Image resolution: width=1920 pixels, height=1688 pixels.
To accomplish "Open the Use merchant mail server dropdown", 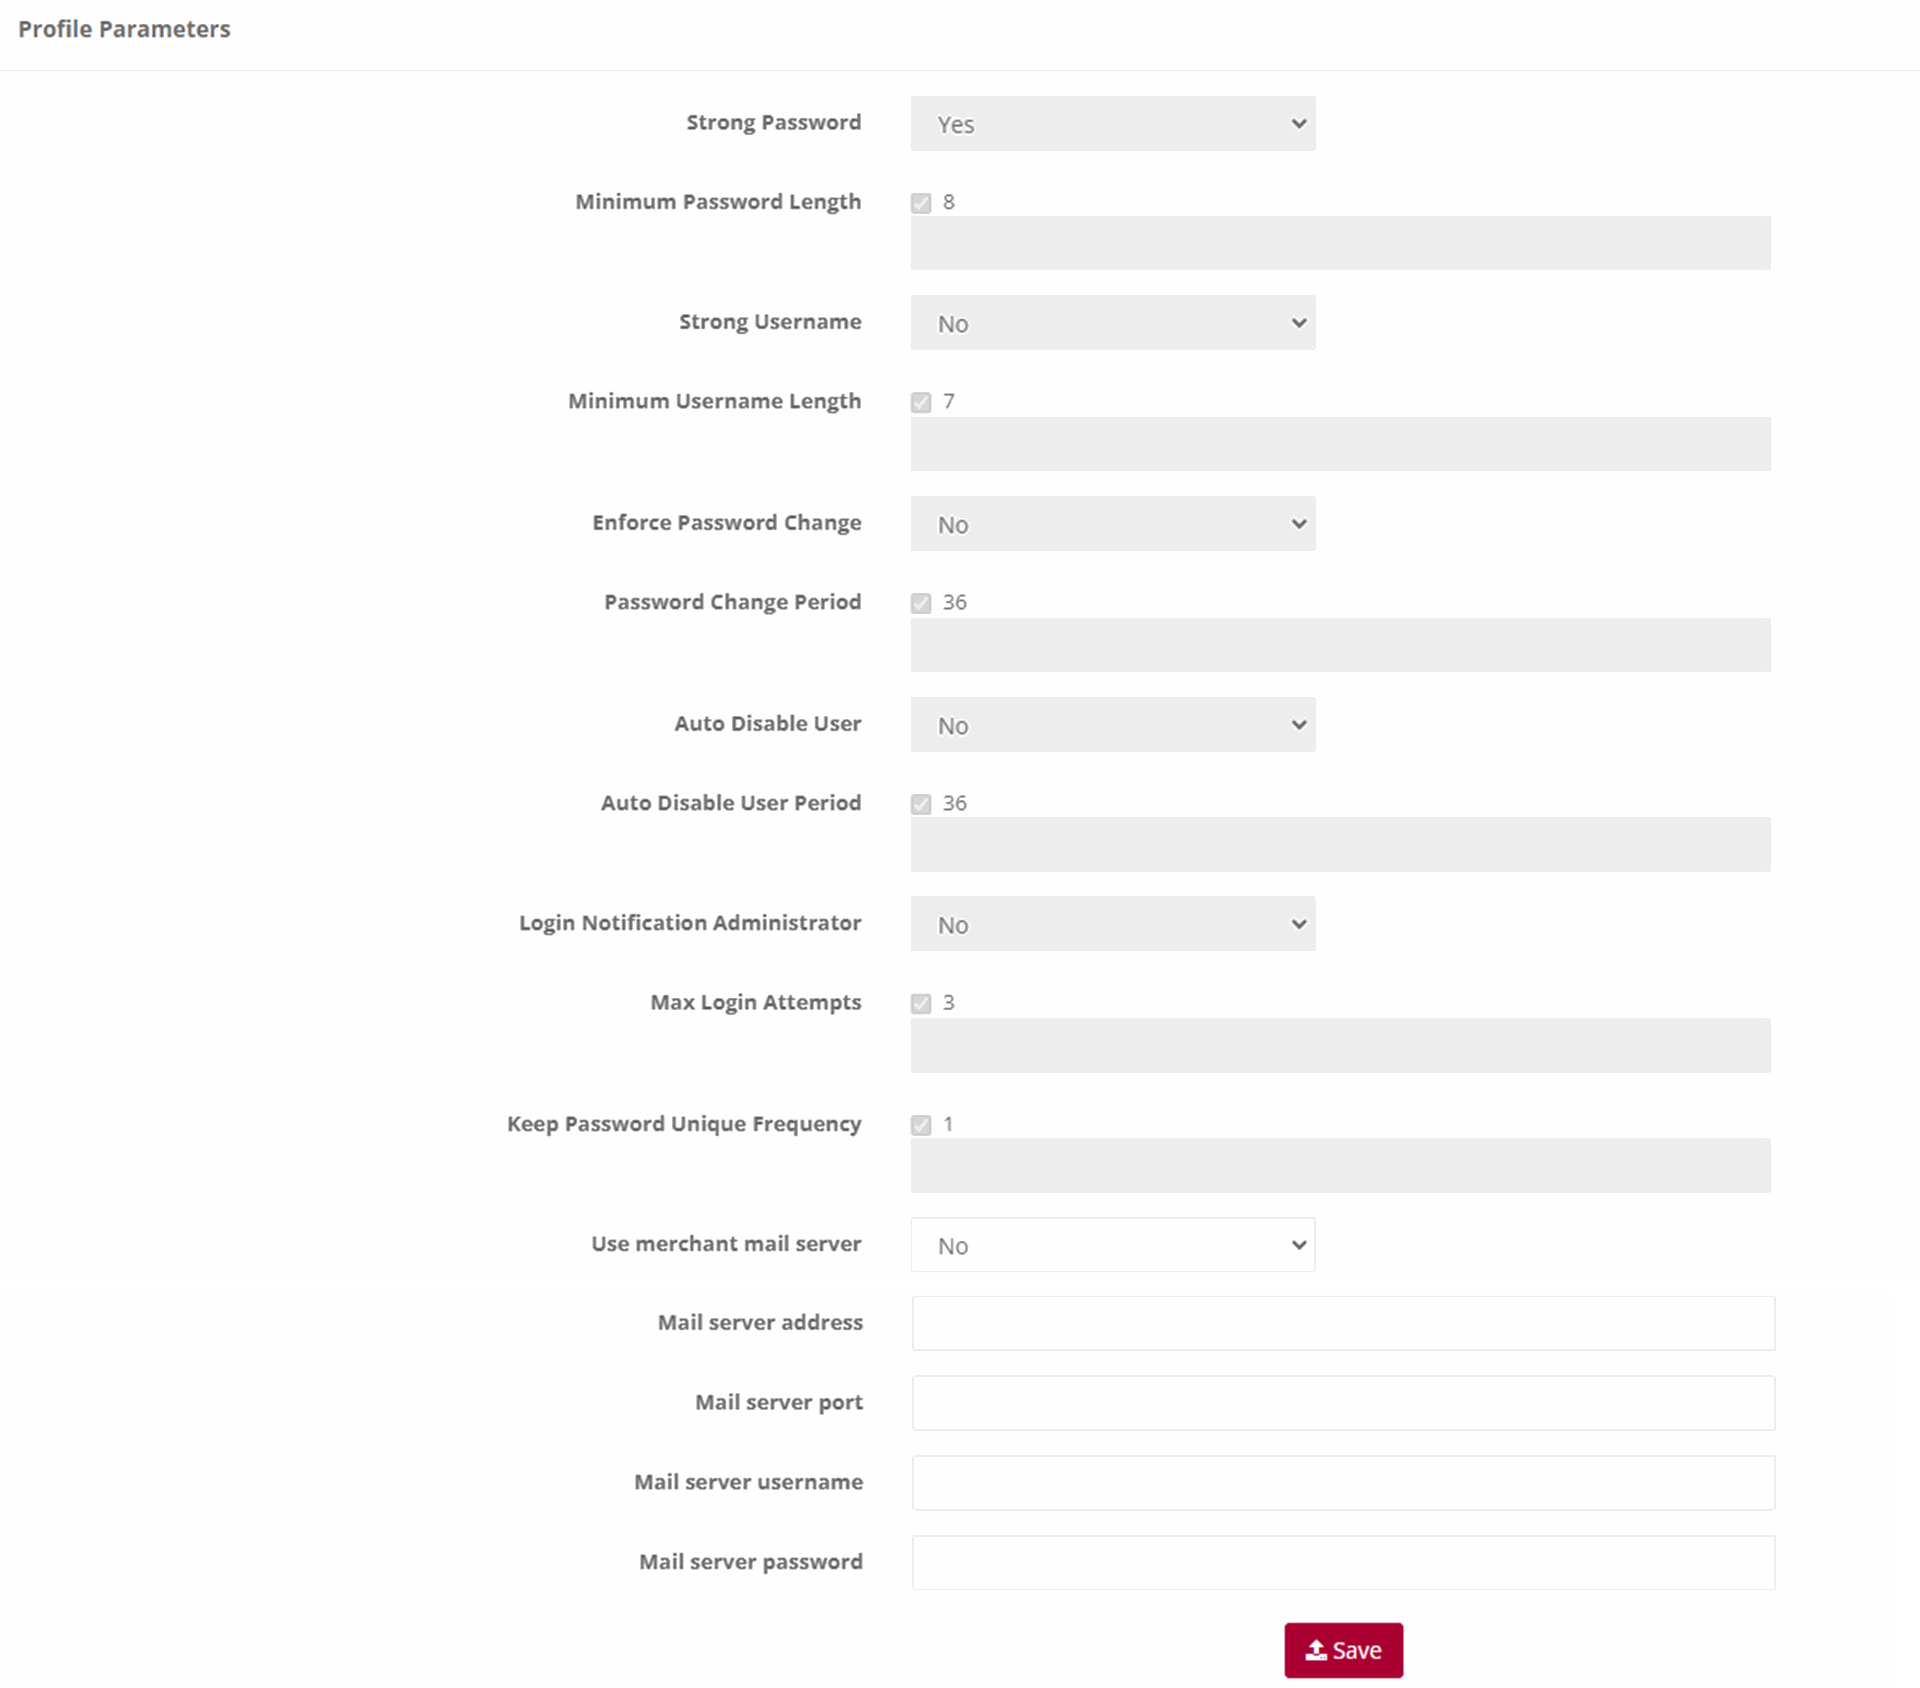I will coord(1113,1244).
